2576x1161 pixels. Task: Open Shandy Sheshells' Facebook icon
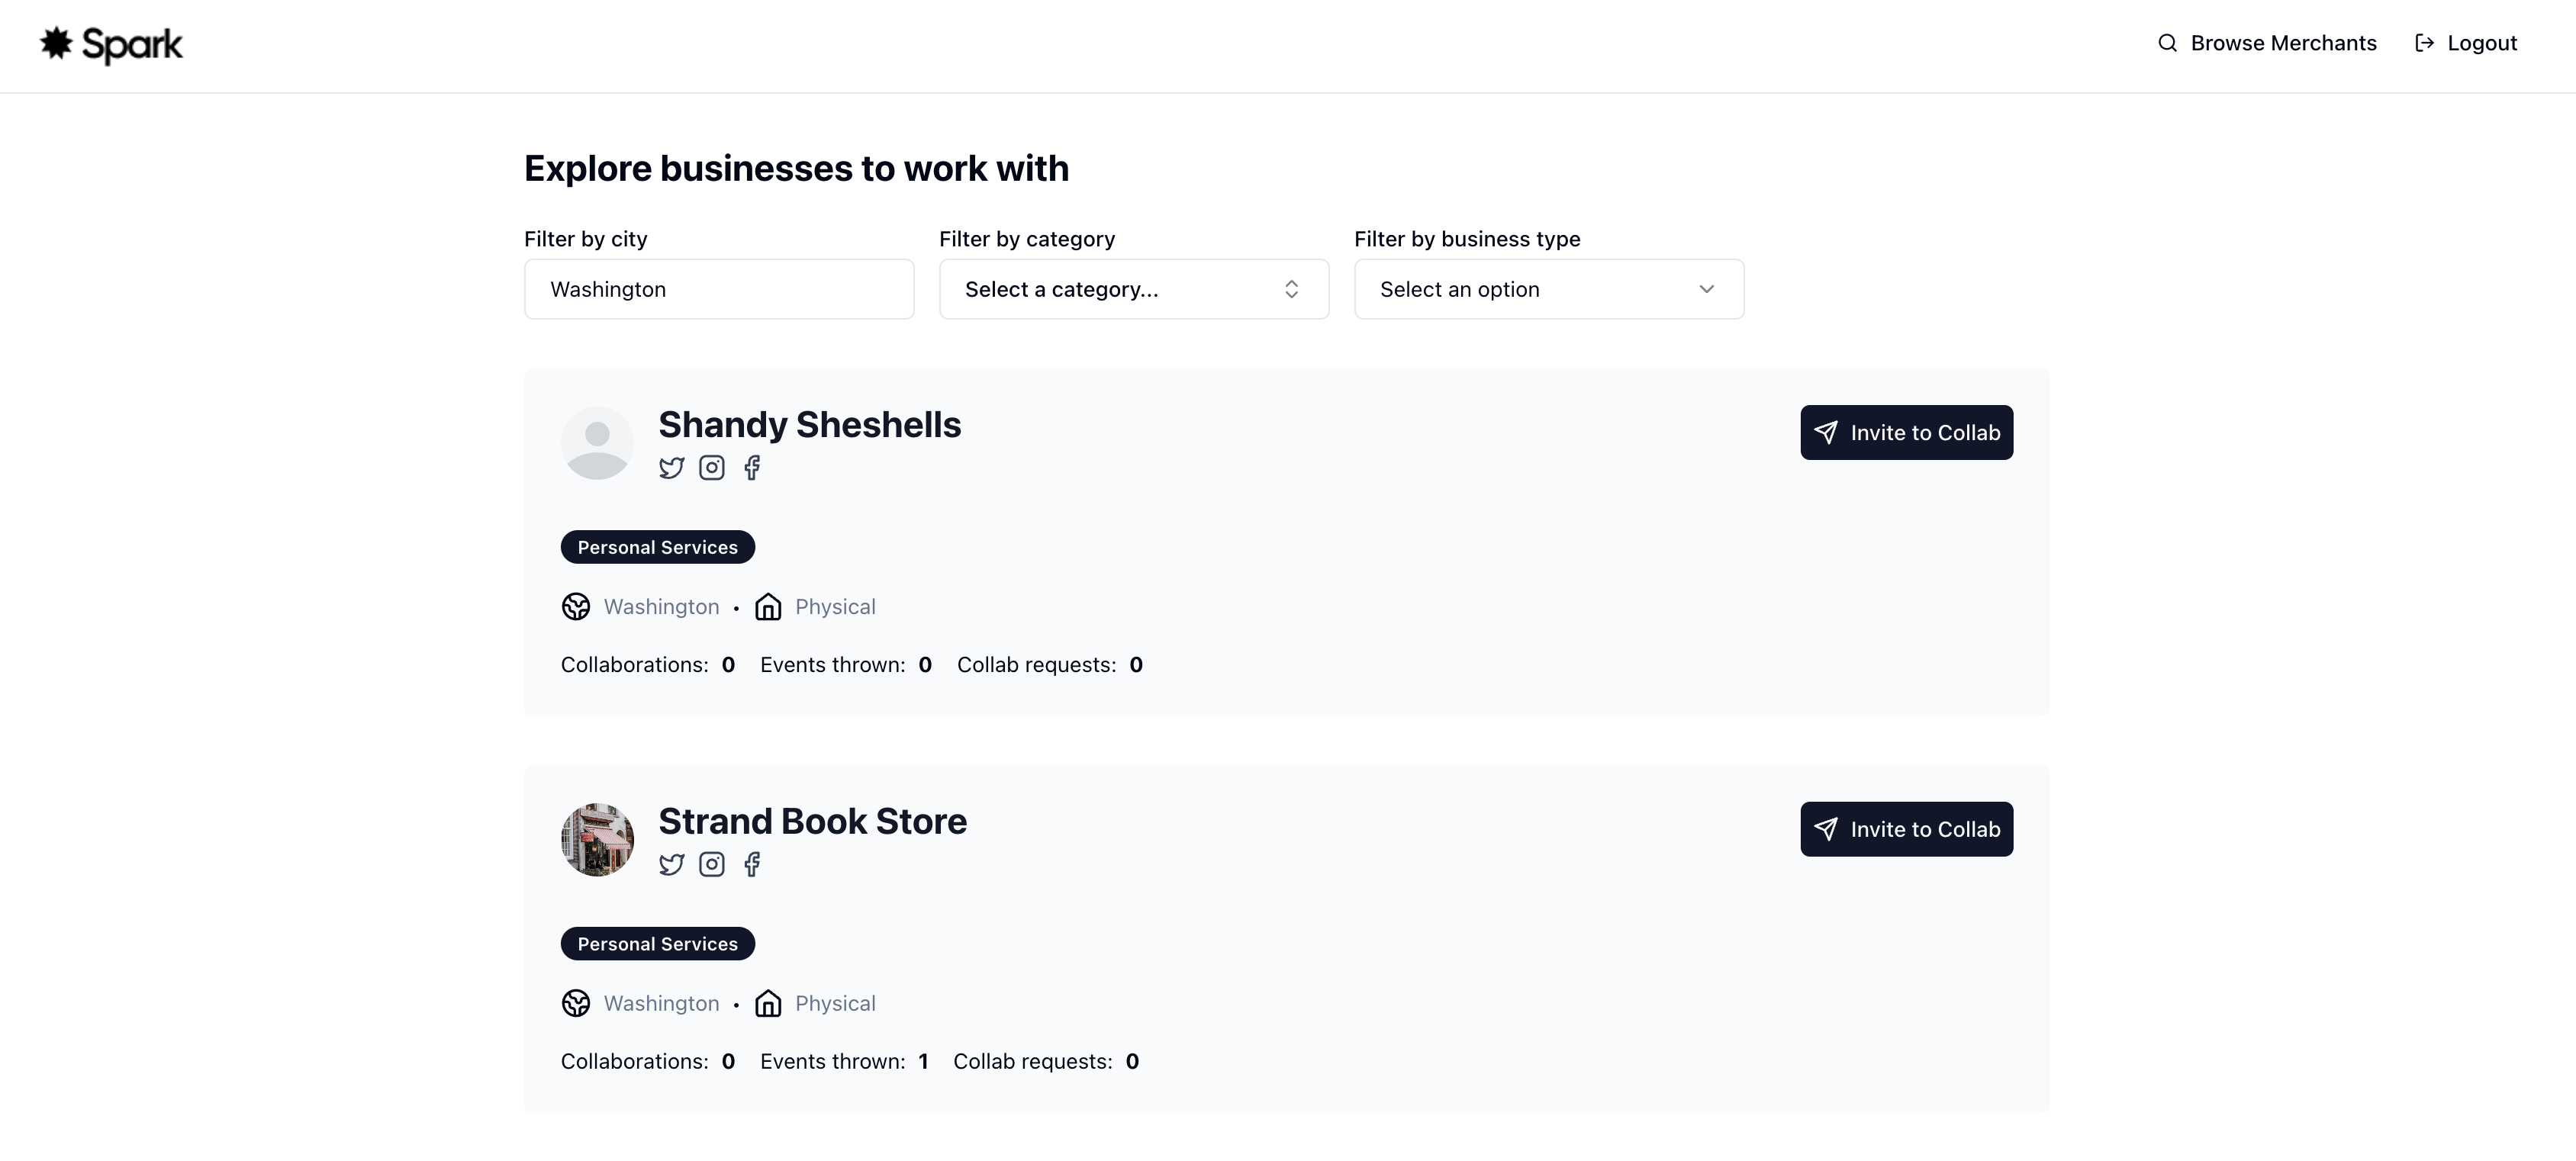[x=752, y=468]
